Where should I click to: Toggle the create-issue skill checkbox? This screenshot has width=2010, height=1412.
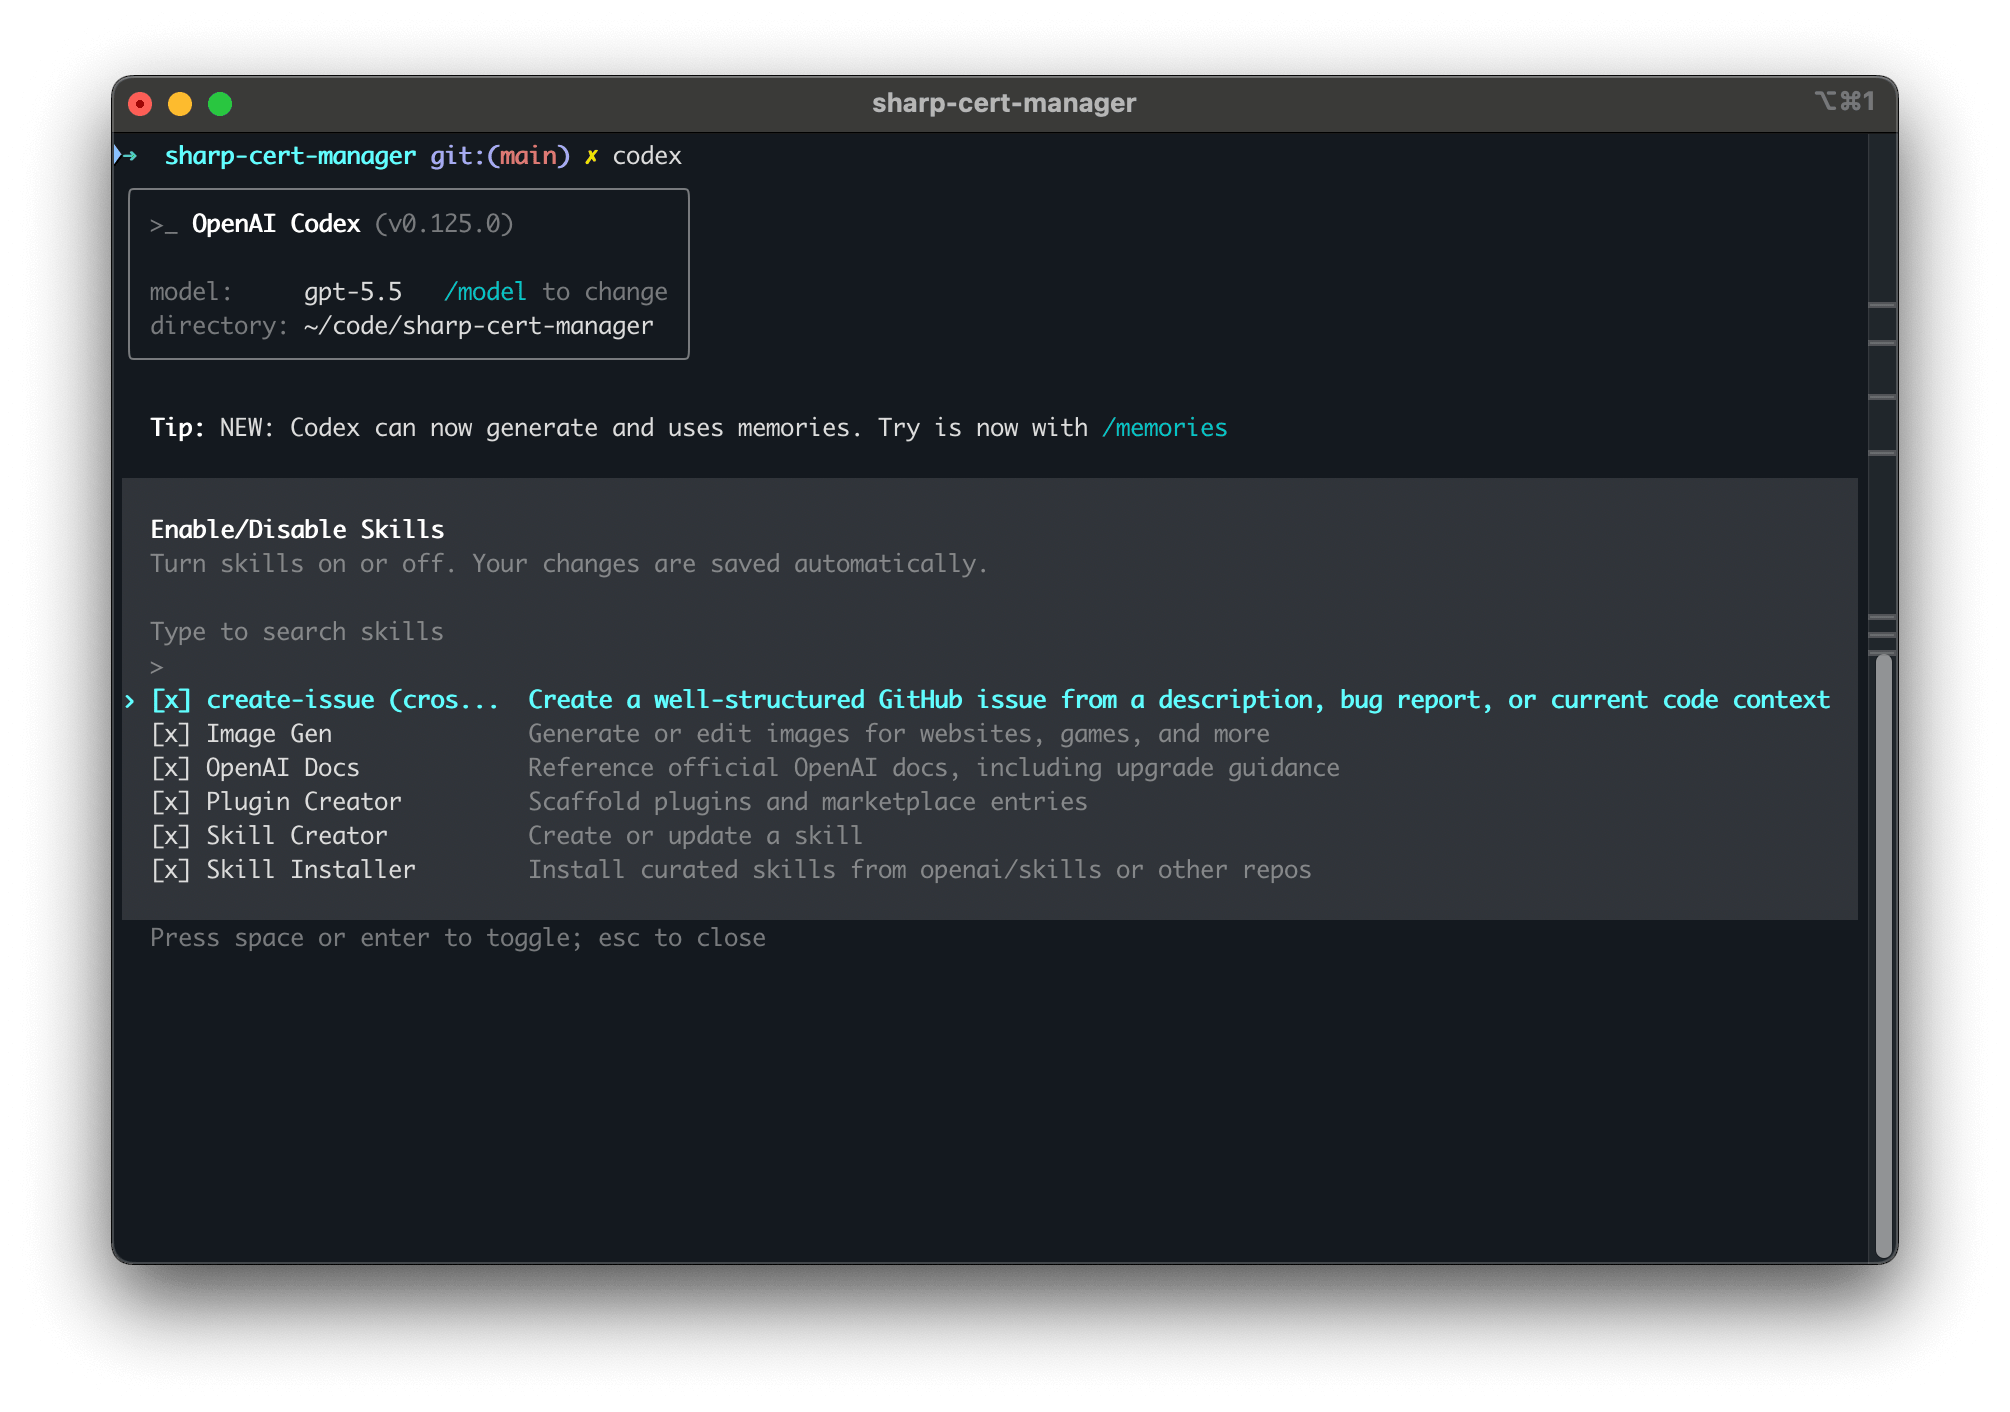click(x=171, y=700)
